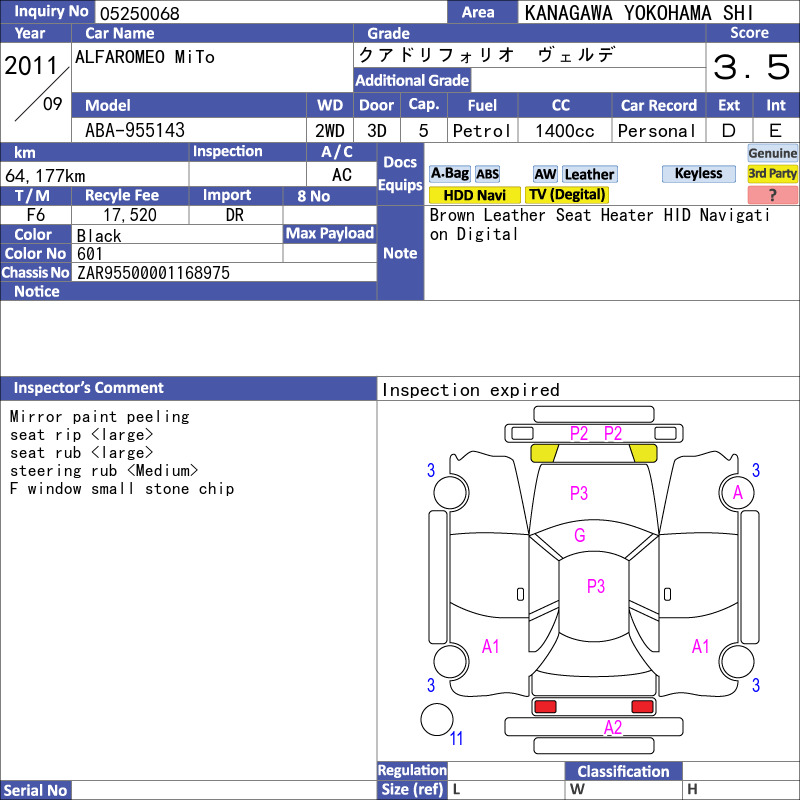Select the AW equipment badge
800x800 pixels.
[x=545, y=174]
